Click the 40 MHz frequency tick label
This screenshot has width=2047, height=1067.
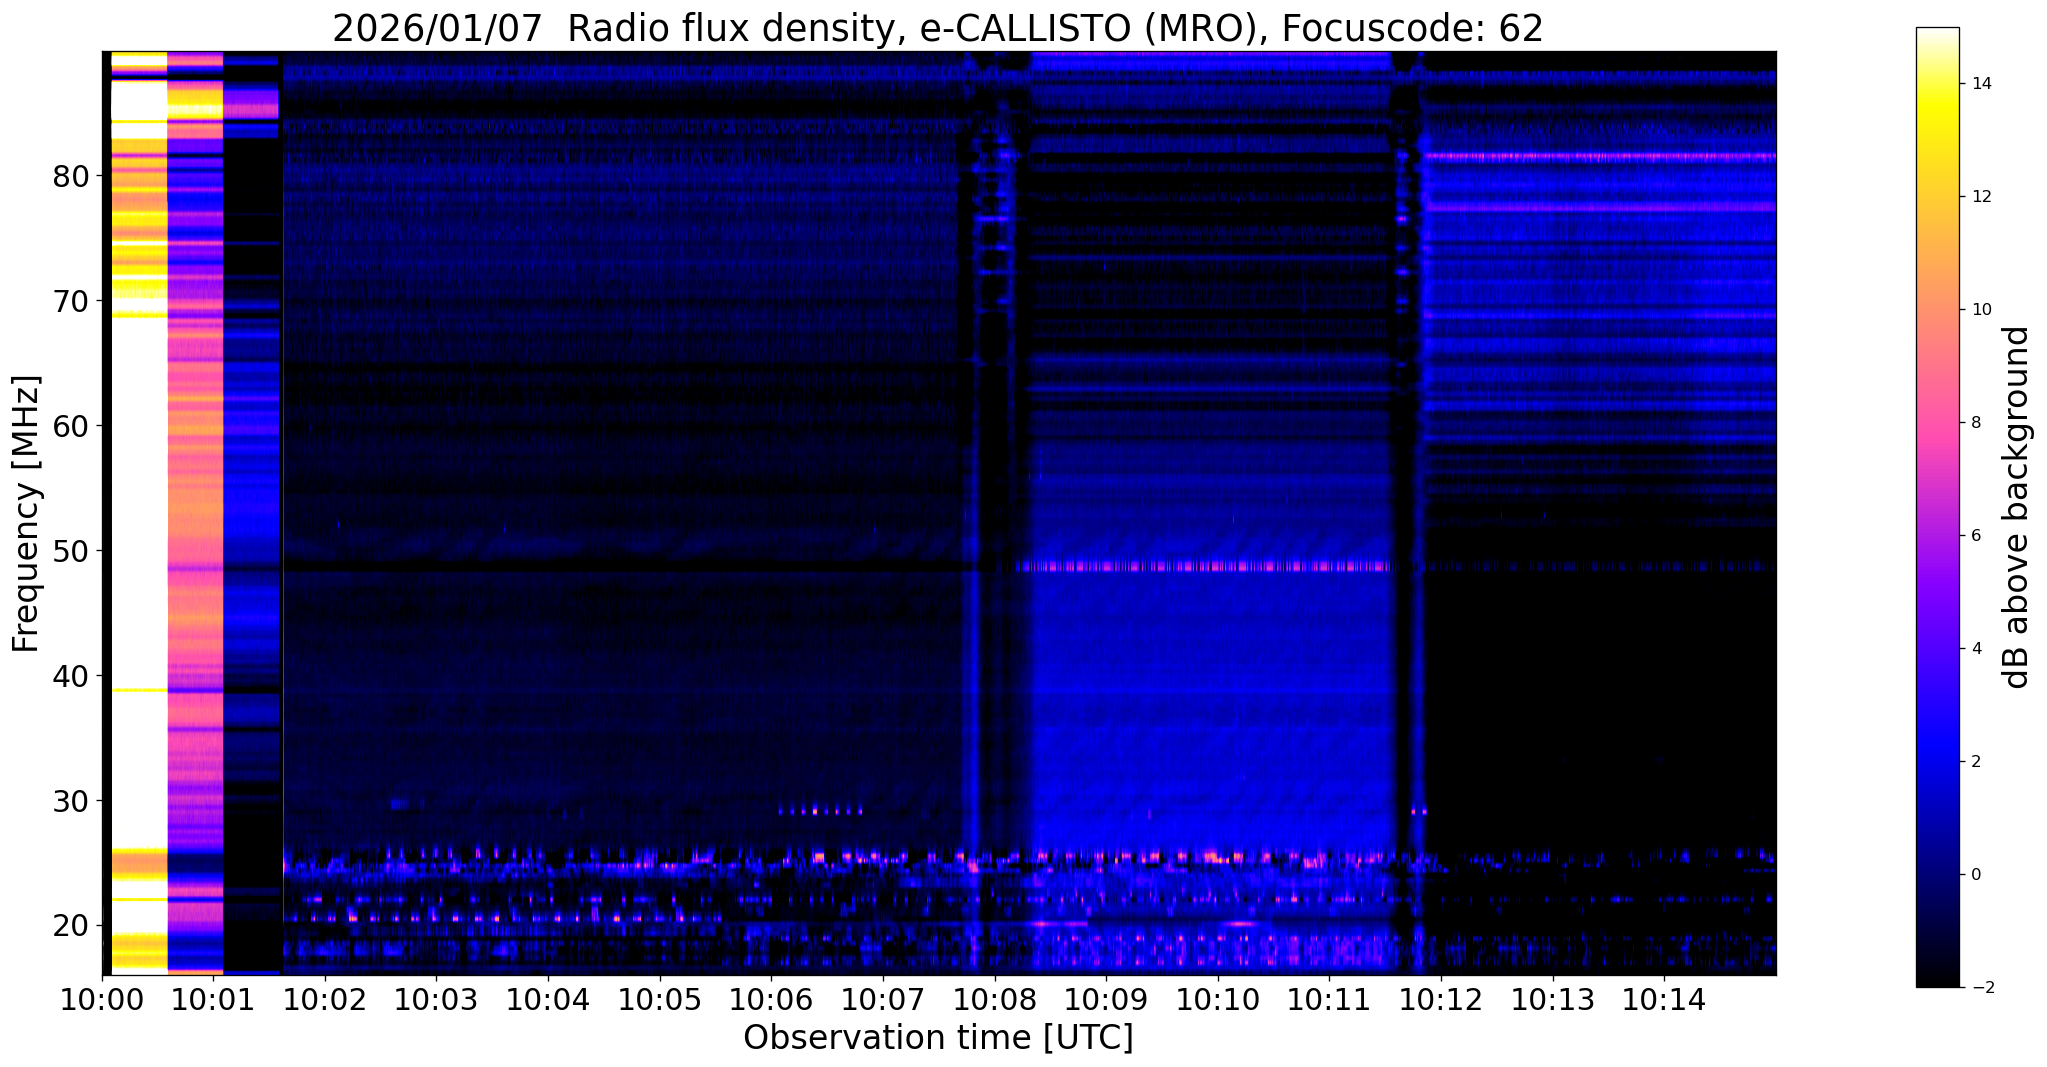pyautogui.click(x=71, y=677)
